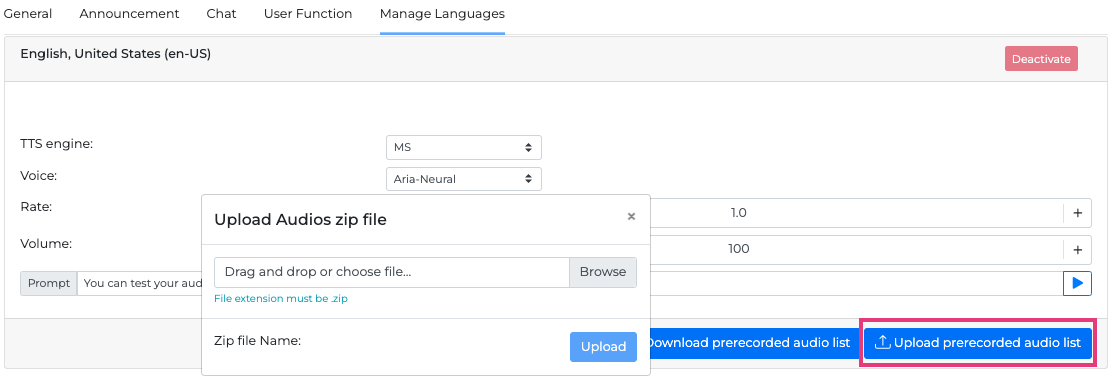Go to the User Function tab
Viewport: 1112px width, 378px height.
click(308, 13)
